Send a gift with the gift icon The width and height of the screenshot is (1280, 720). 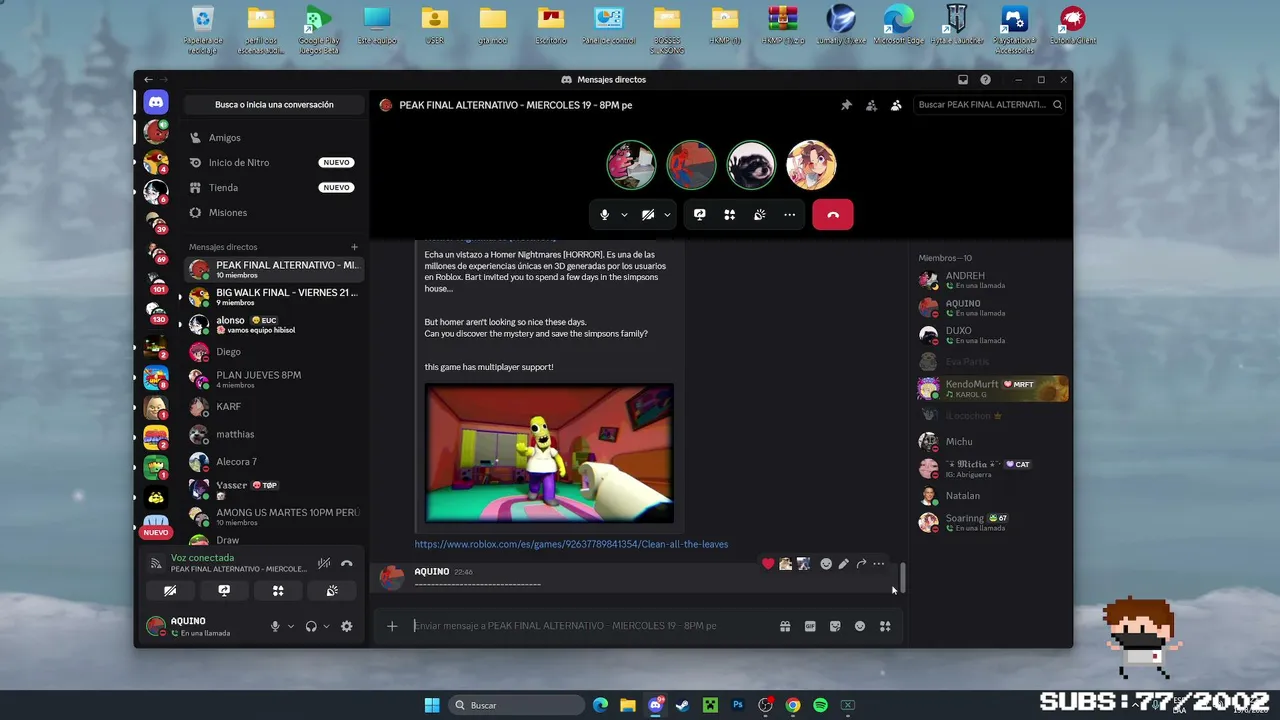[x=785, y=626]
